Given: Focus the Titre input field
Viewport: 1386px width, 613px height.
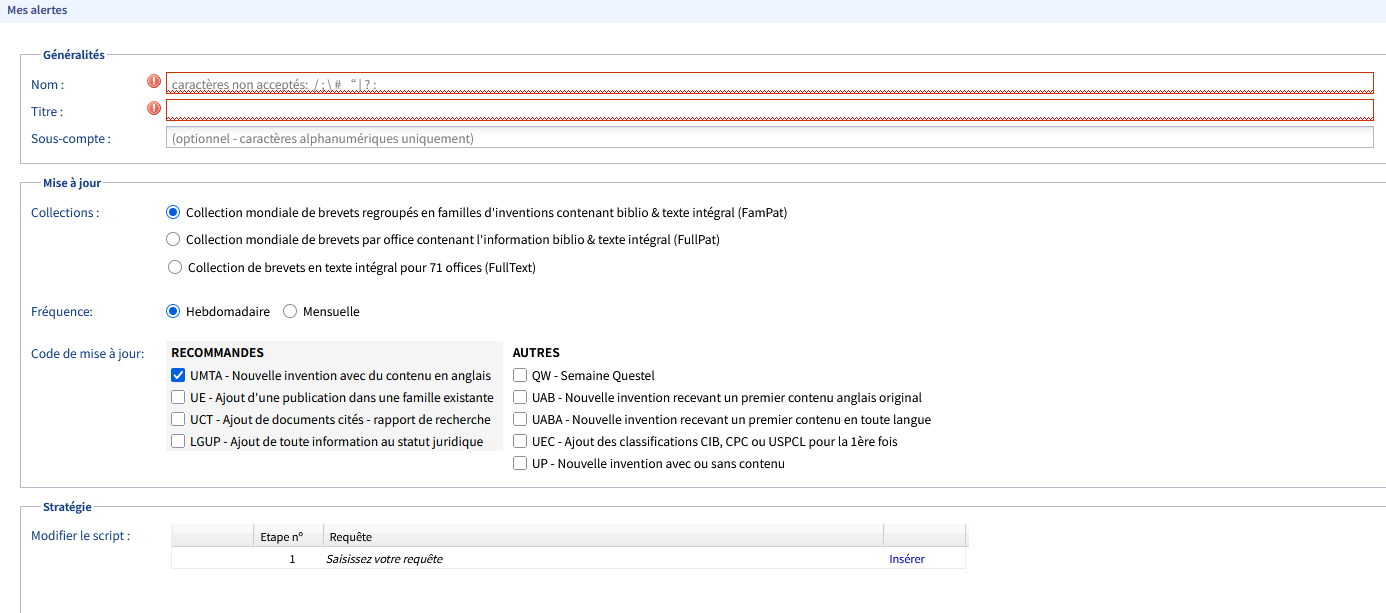Looking at the screenshot, I should point(770,110).
